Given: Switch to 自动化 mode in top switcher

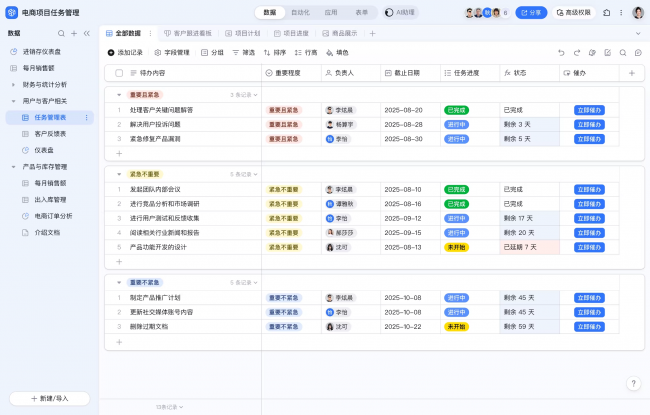Looking at the screenshot, I should pos(300,13).
